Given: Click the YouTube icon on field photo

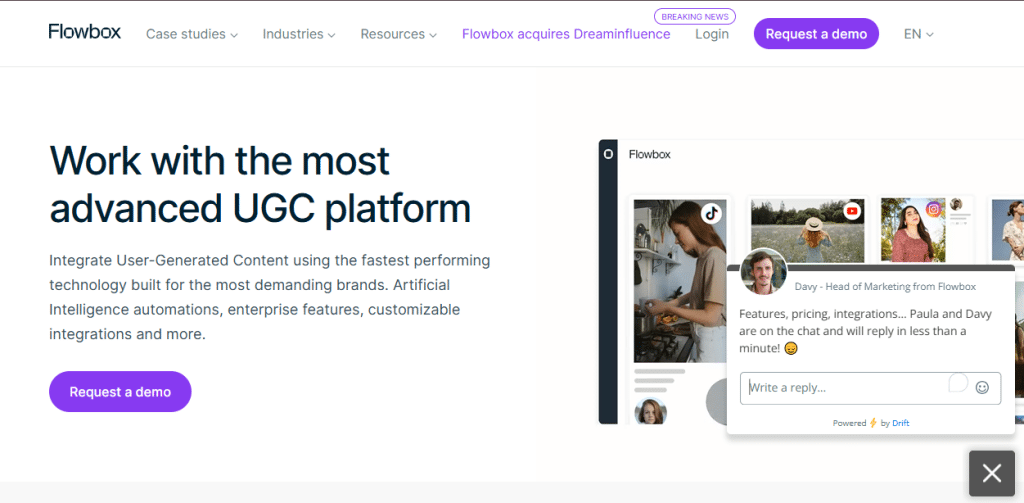Looking at the screenshot, I should 852,211.
